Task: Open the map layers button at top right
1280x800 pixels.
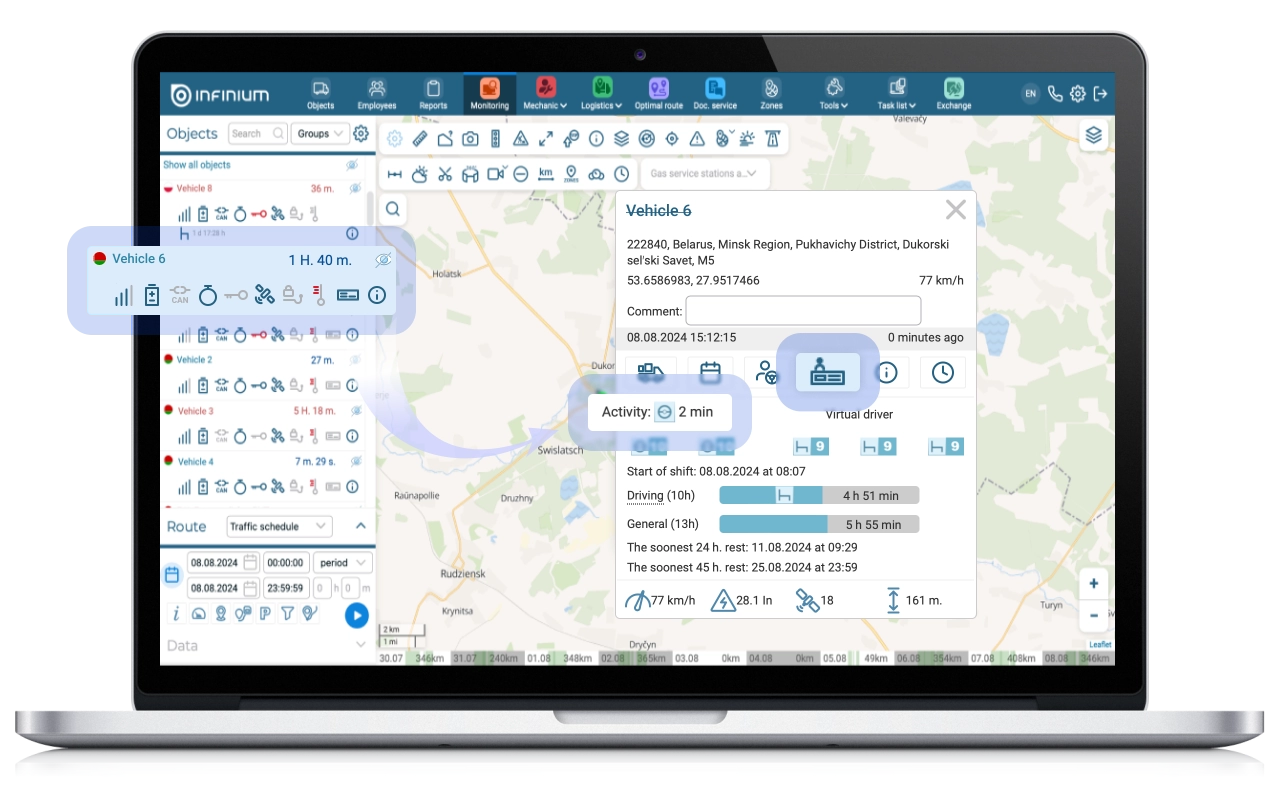Action: [x=1094, y=135]
